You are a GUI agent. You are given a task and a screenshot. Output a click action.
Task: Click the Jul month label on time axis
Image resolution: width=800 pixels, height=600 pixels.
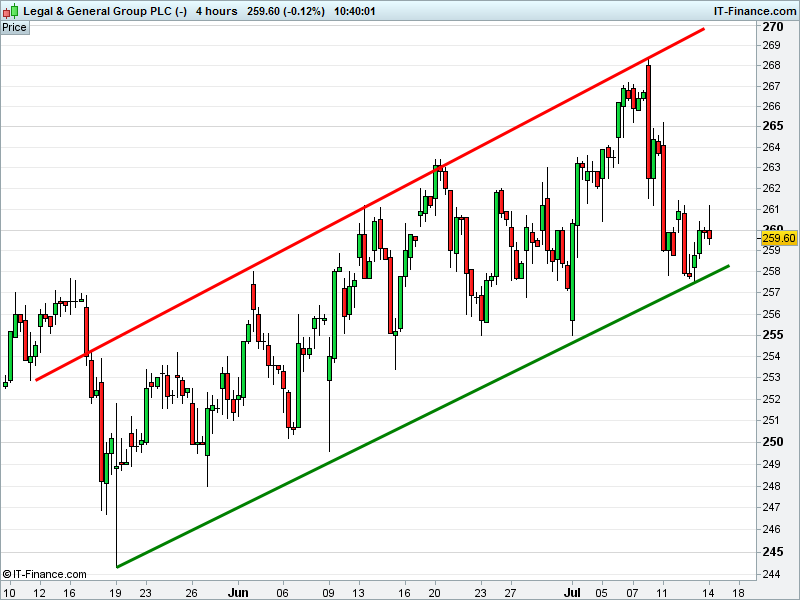pyautogui.click(x=572, y=593)
